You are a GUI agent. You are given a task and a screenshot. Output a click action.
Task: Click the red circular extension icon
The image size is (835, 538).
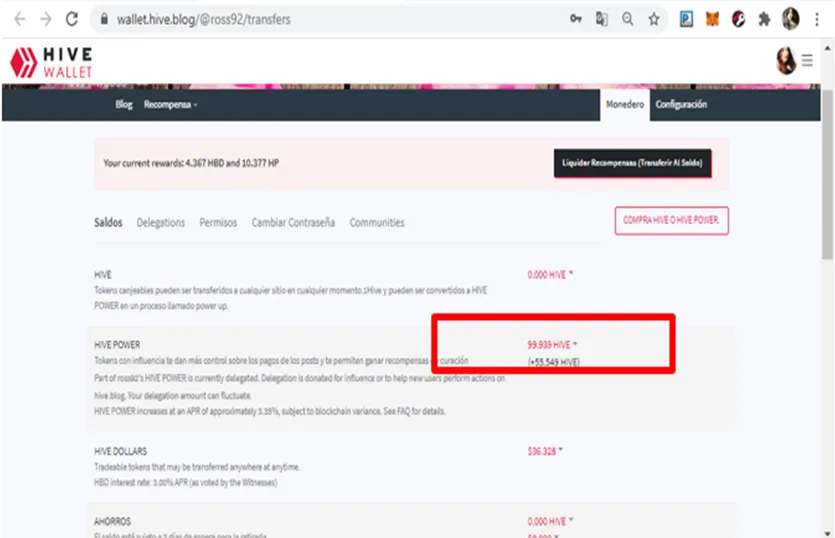[x=738, y=20]
